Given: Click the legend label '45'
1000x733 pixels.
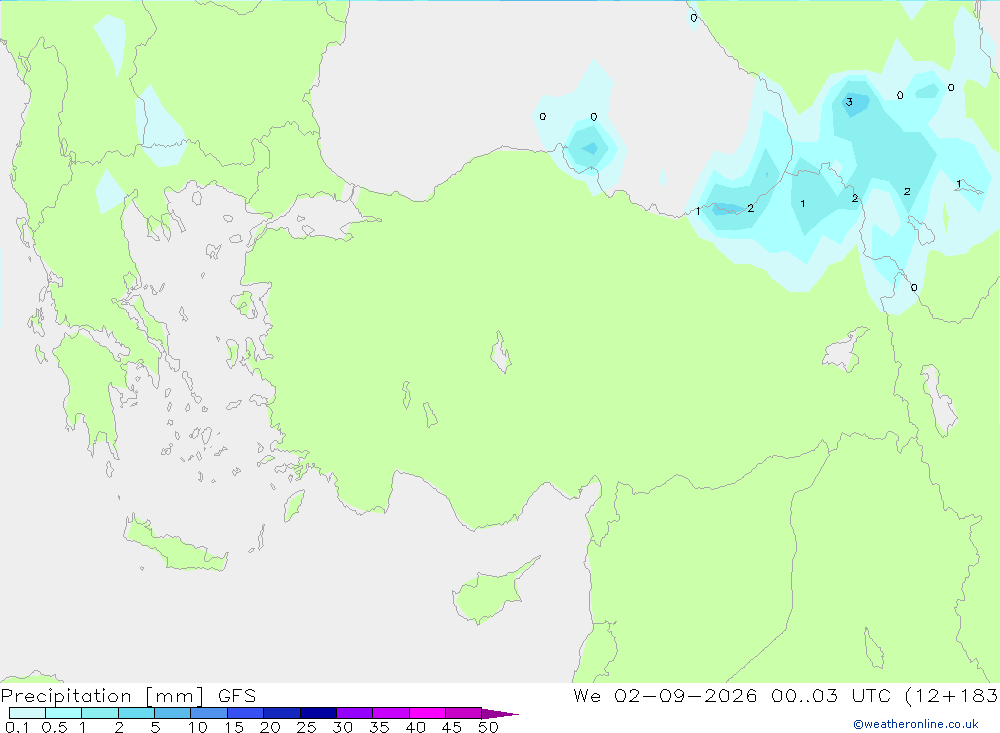Looking at the screenshot, I should 452,727.
